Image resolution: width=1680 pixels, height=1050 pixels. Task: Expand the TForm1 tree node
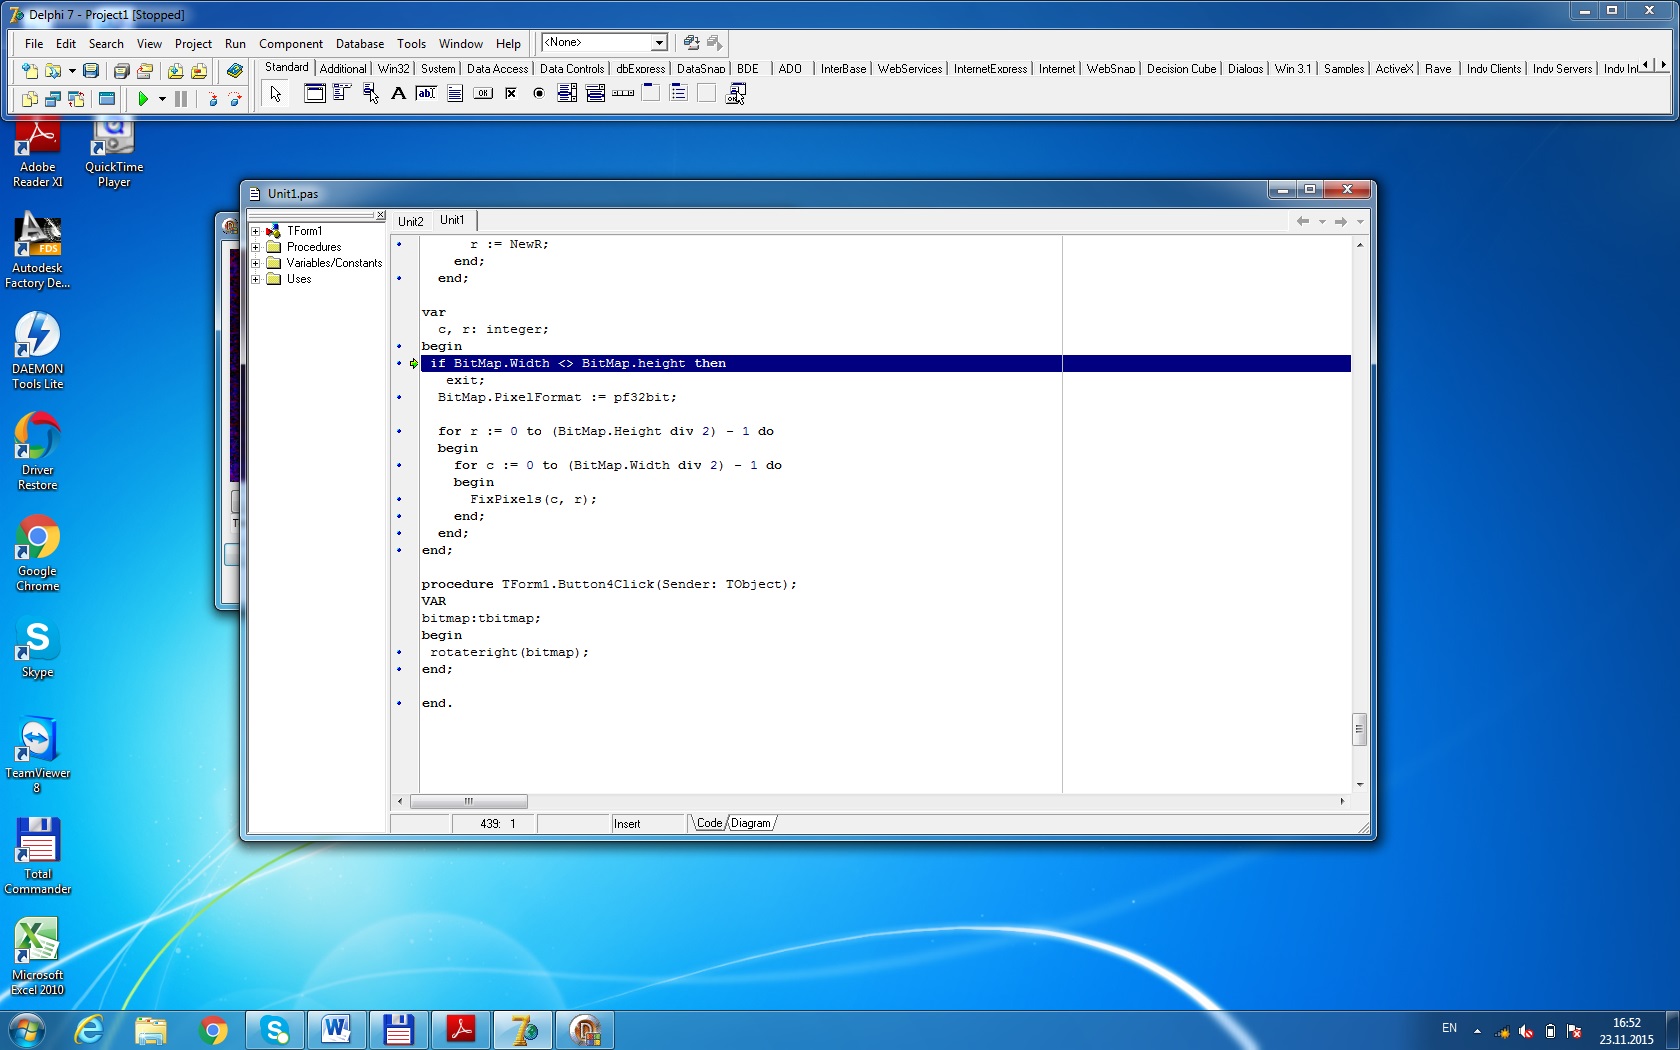pyautogui.click(x=256, y=231)
